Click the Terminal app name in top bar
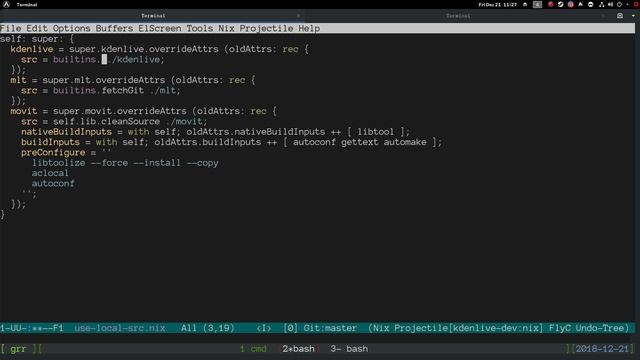The width and height of the screenshot is (640, 360). tap(27, 4)
